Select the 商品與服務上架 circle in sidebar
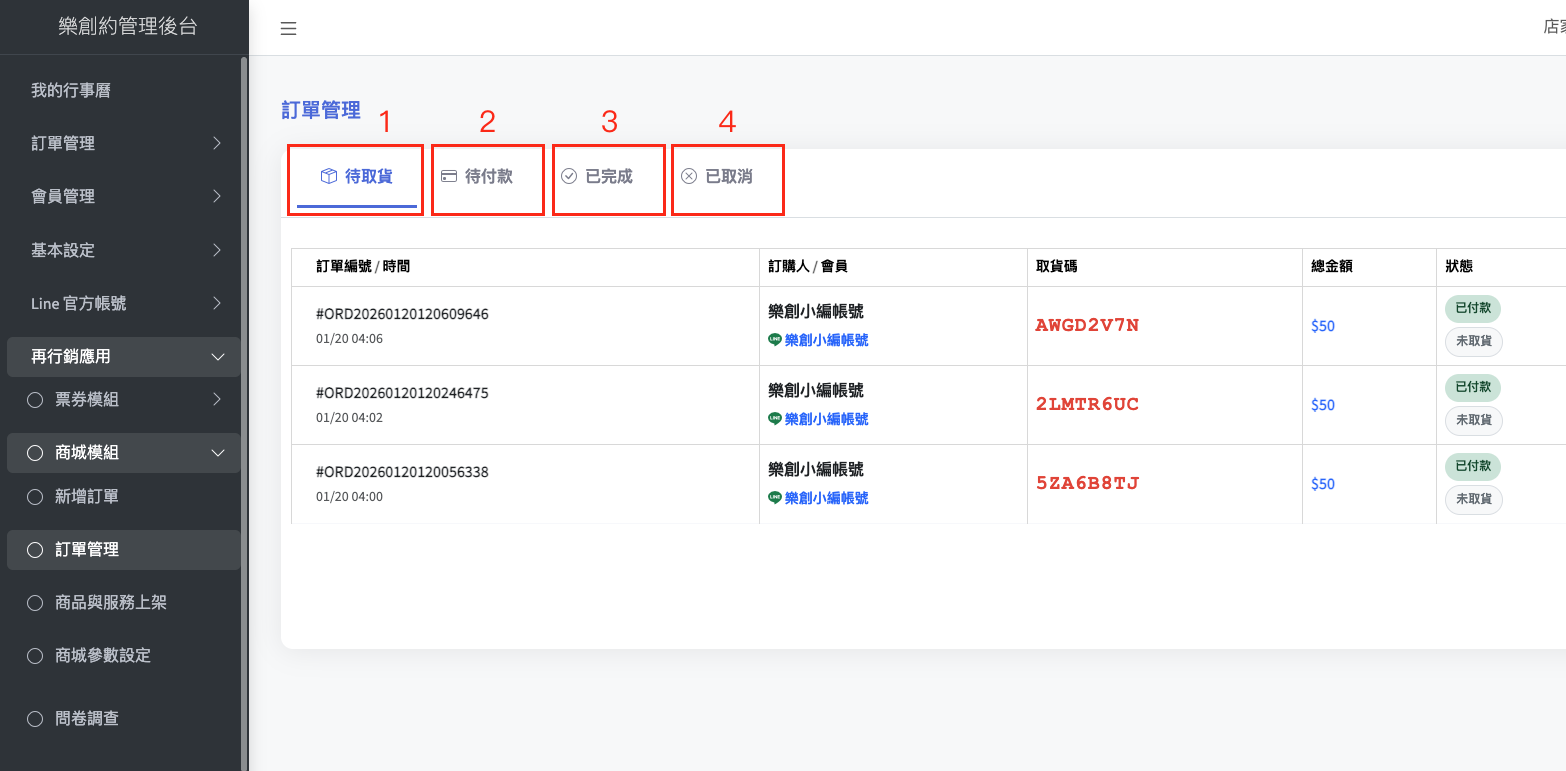This screenshot has width=1566, height=771. coord(35,603)
